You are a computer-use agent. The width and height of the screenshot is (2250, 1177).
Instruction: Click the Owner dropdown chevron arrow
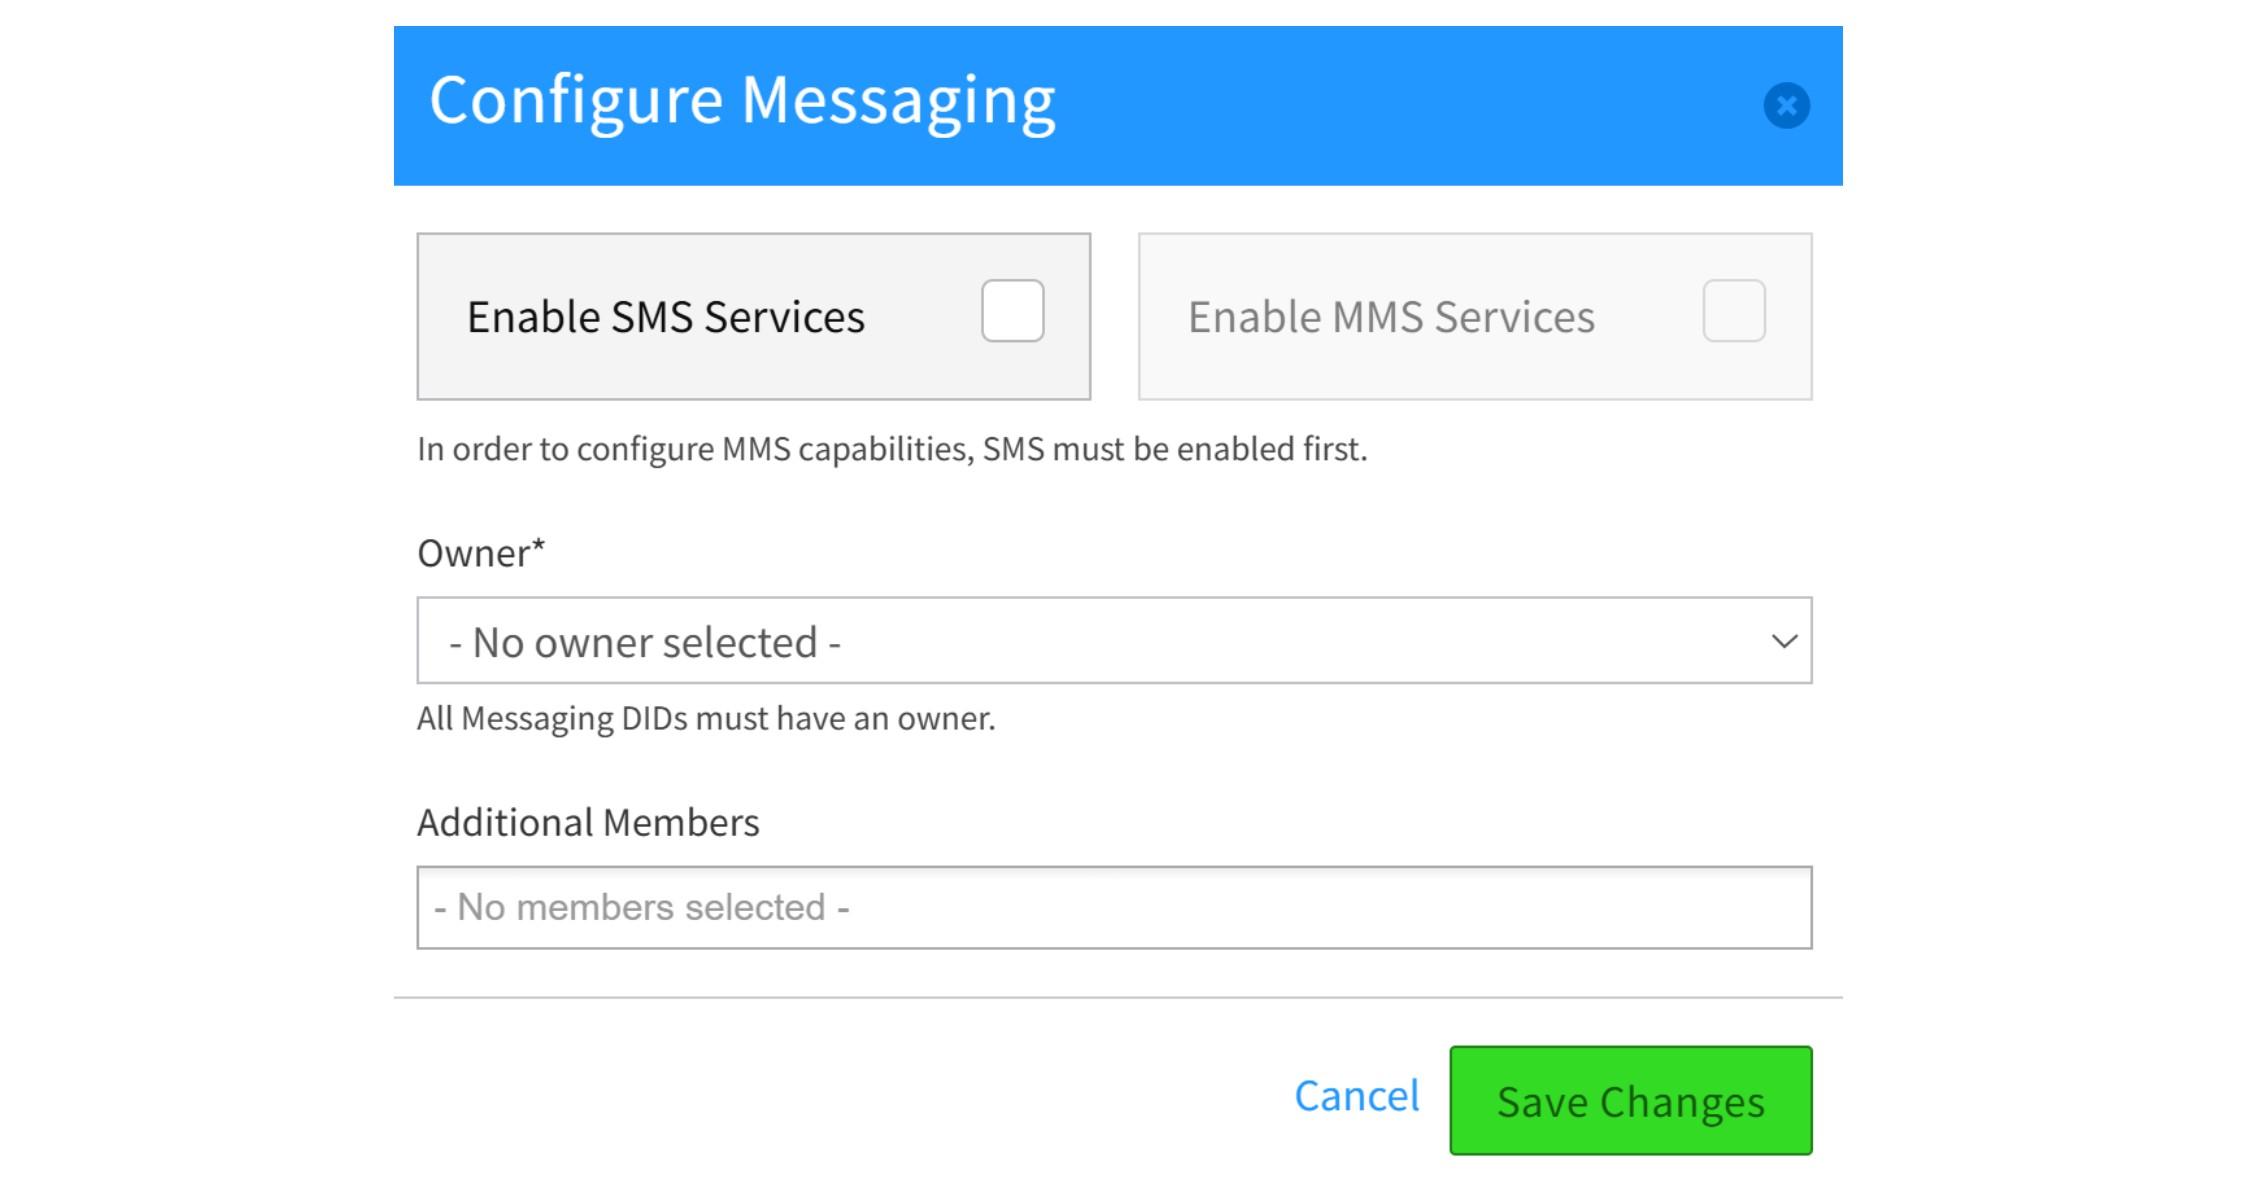(x=1784, y=641)
